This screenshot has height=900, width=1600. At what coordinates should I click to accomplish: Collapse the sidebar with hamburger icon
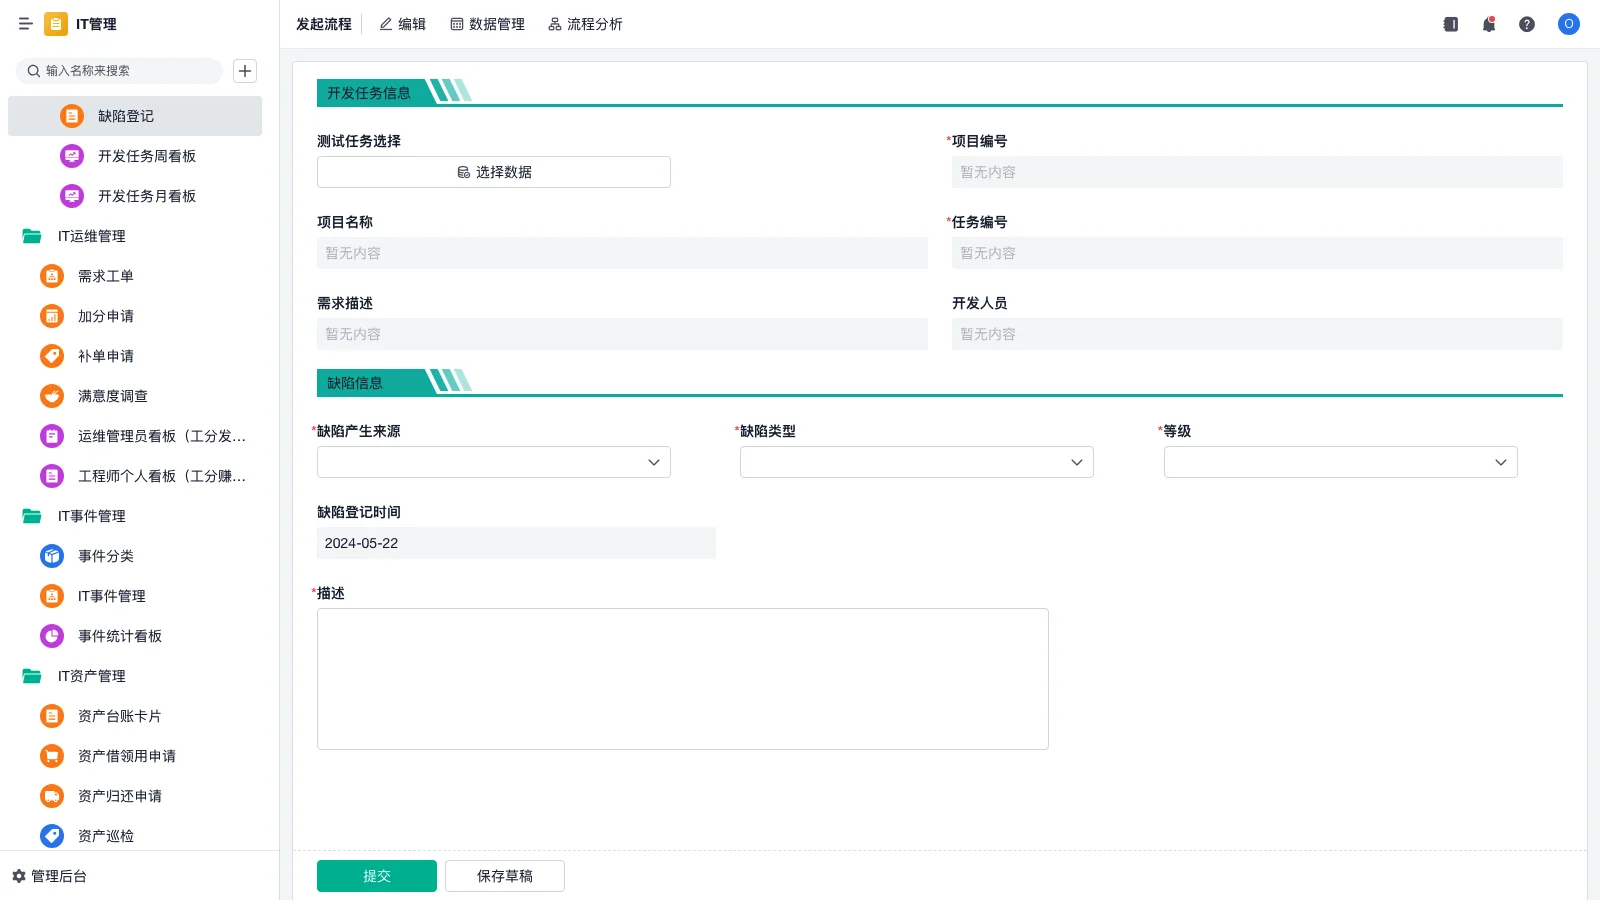[x=26, y=24]
